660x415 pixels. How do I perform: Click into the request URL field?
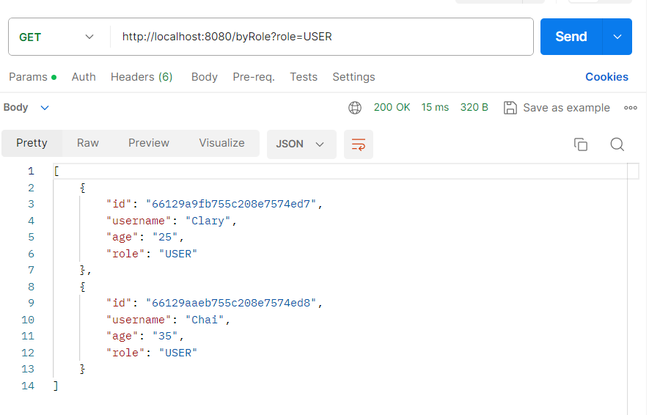click(322, 37)
